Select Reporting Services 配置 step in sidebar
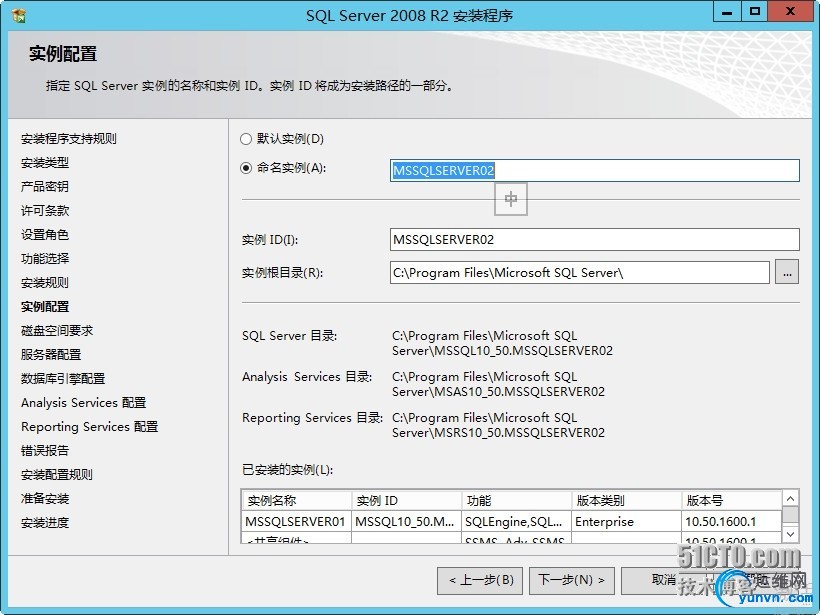The image size is (820, 615). click(89, 427)
